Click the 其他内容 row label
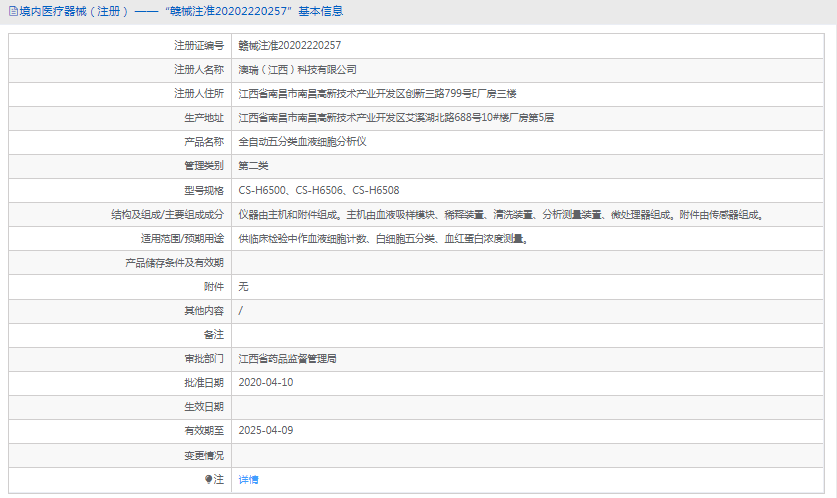 204,311
